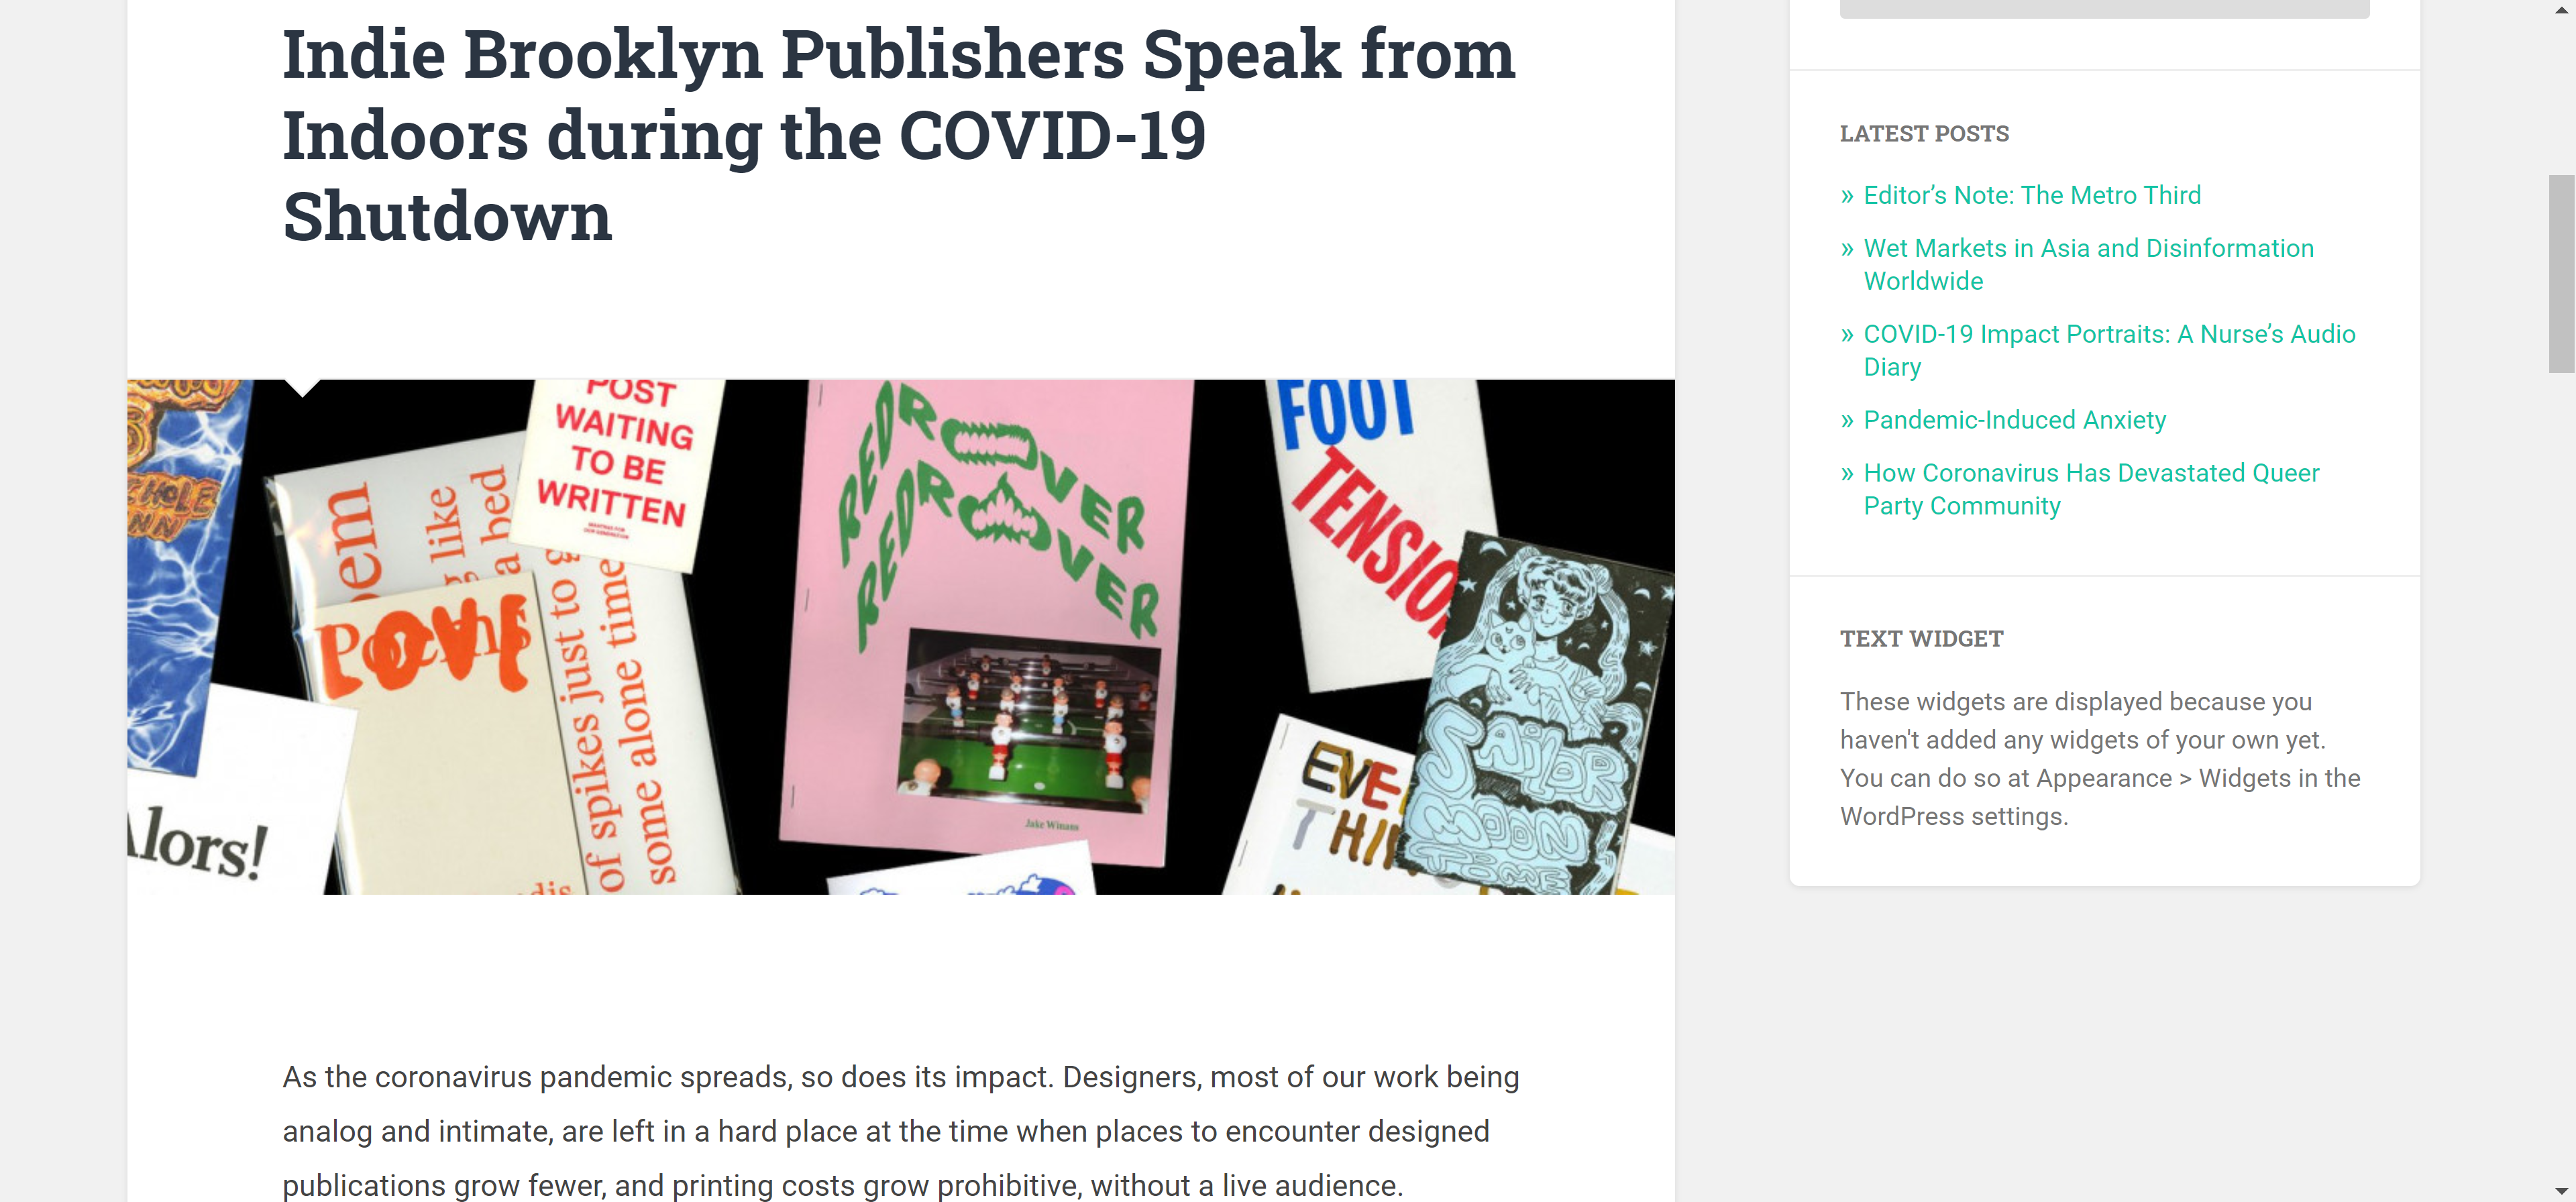Image resolution: width=2576 pixels, height=1202 pixels.
Task: Click the Text Widget heading
Action: click(x=1921, y=638)
